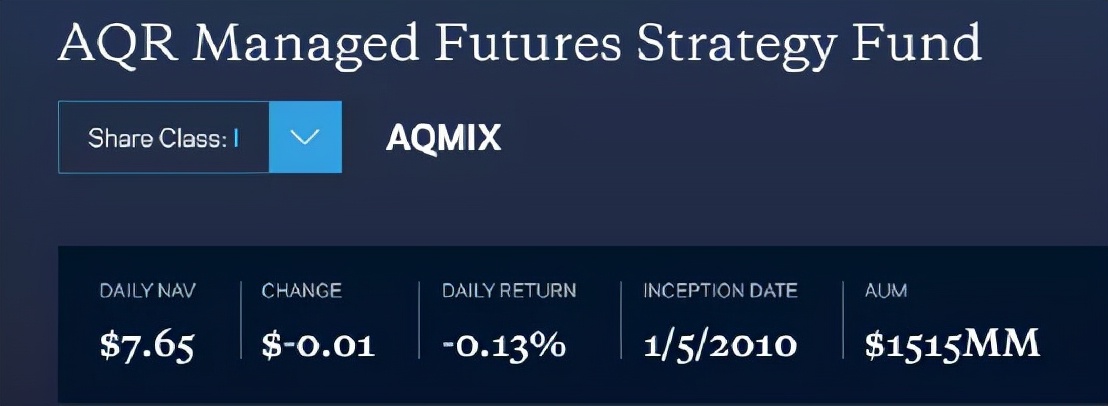The height and width of the screenshot is (406, 1108).
Task: Click the blue chevron dropdown arrow
Action: (305, 137)
